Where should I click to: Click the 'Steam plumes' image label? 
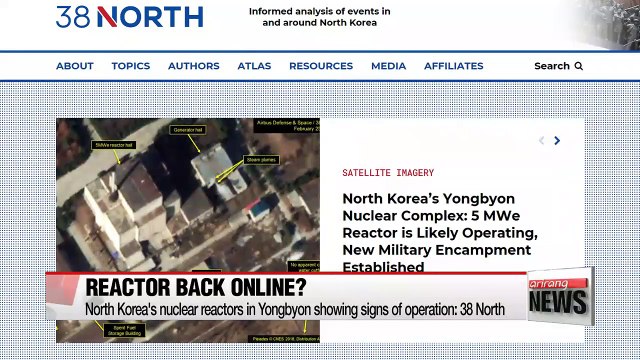click(x=262, y=160)
